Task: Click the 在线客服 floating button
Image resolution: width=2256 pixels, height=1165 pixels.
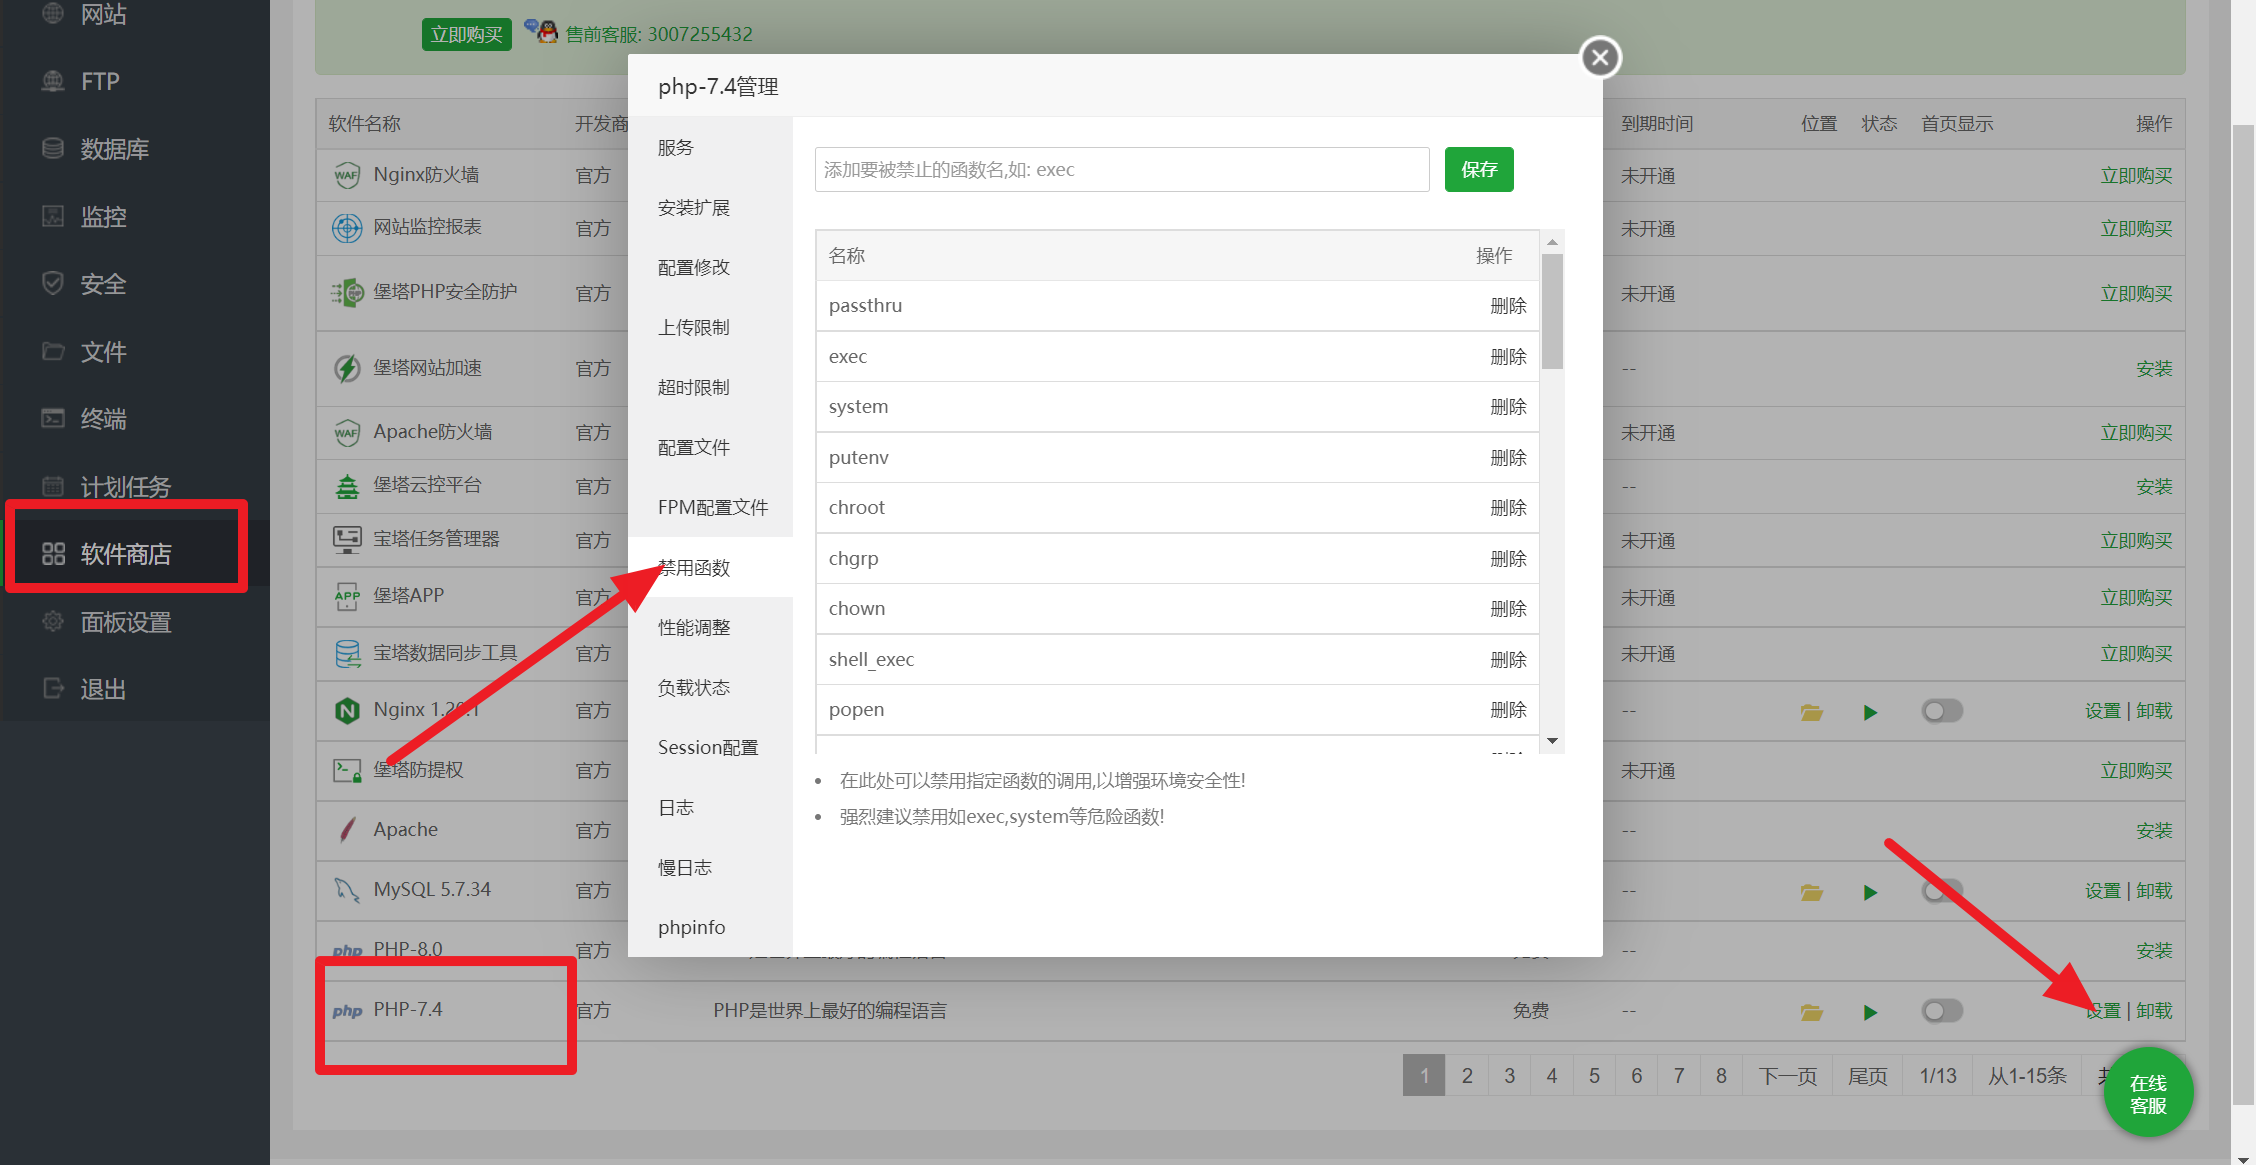Action: pyautogui.click(x=2147, y=1094)
